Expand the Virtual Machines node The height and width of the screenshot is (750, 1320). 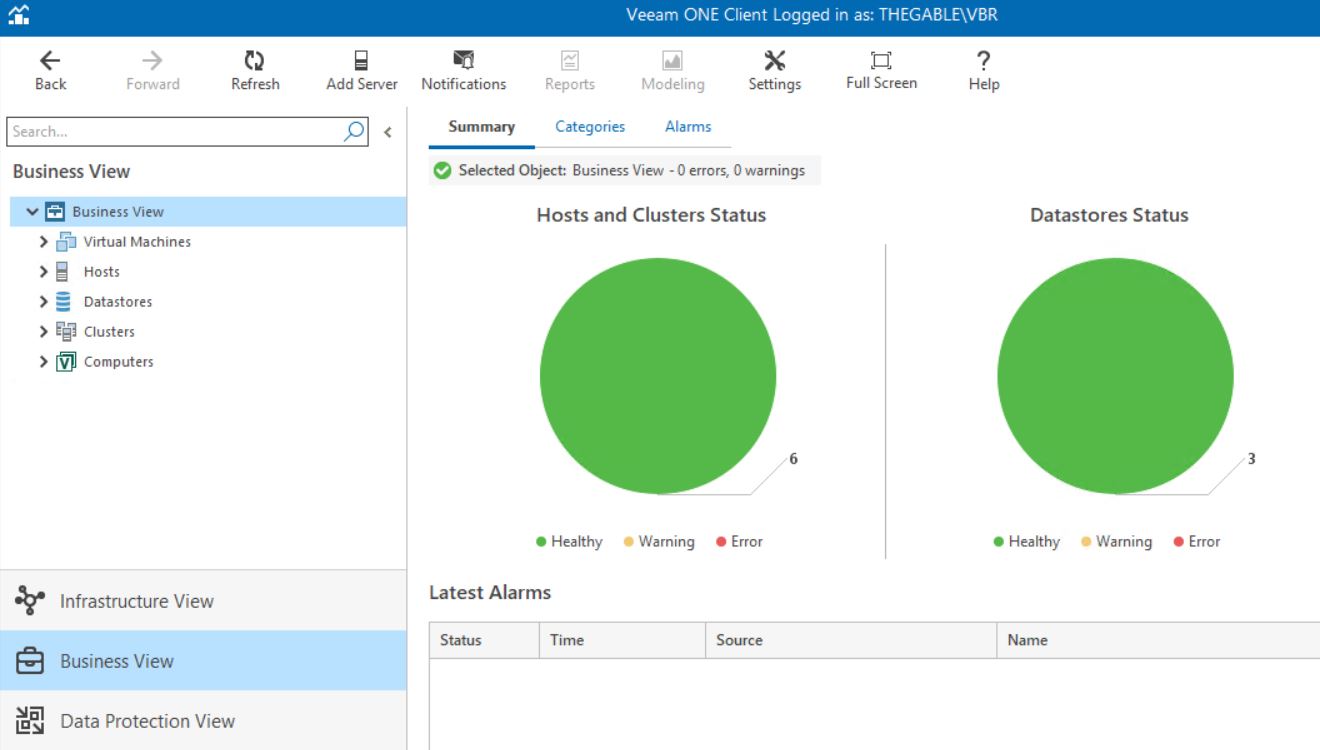coord(43,241)
